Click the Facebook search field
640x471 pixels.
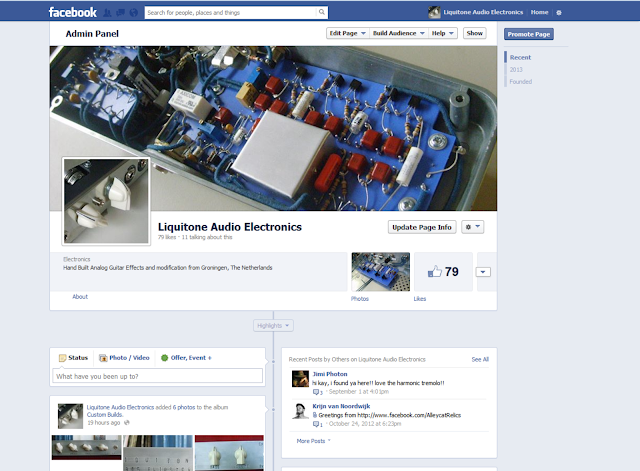click(231, 13)
